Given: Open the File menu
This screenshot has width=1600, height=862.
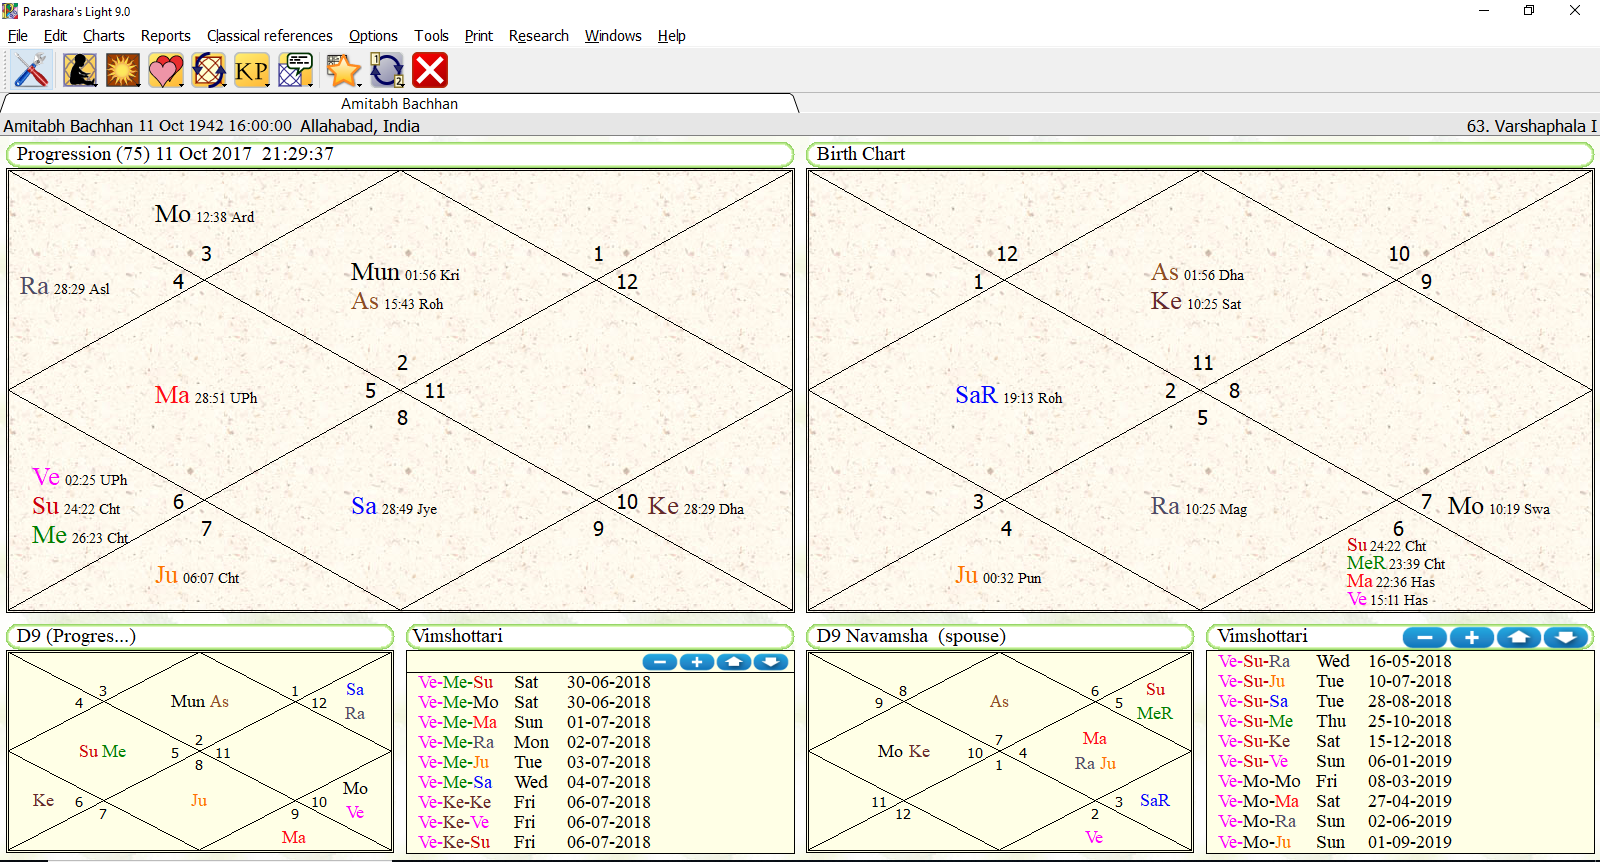Looking at the screenshot, I should (x=18, y=36).
